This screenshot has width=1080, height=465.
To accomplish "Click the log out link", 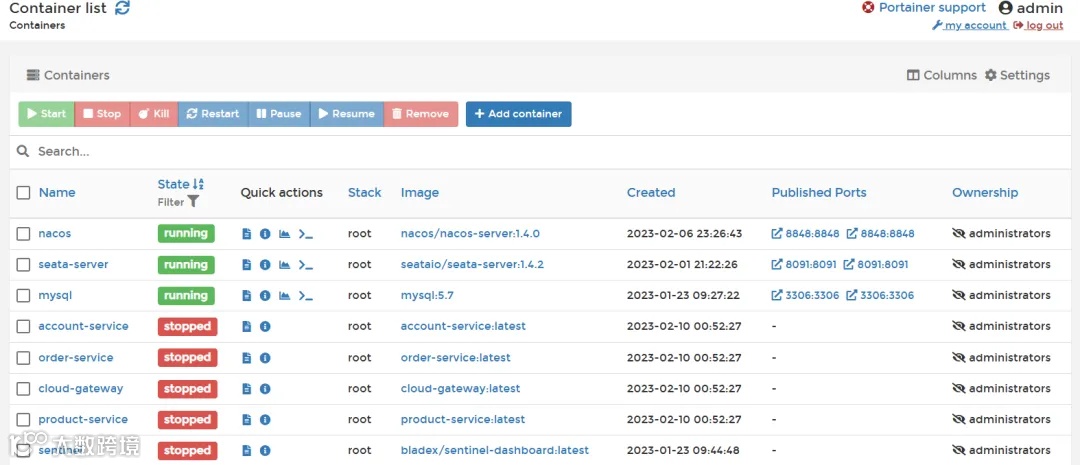I will [x=1039, y=25].
